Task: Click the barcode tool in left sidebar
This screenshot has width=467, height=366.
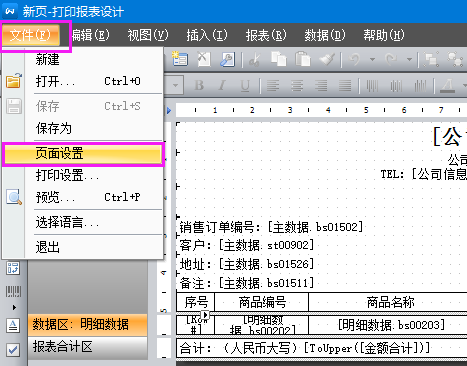Action: tap(13, 291)
